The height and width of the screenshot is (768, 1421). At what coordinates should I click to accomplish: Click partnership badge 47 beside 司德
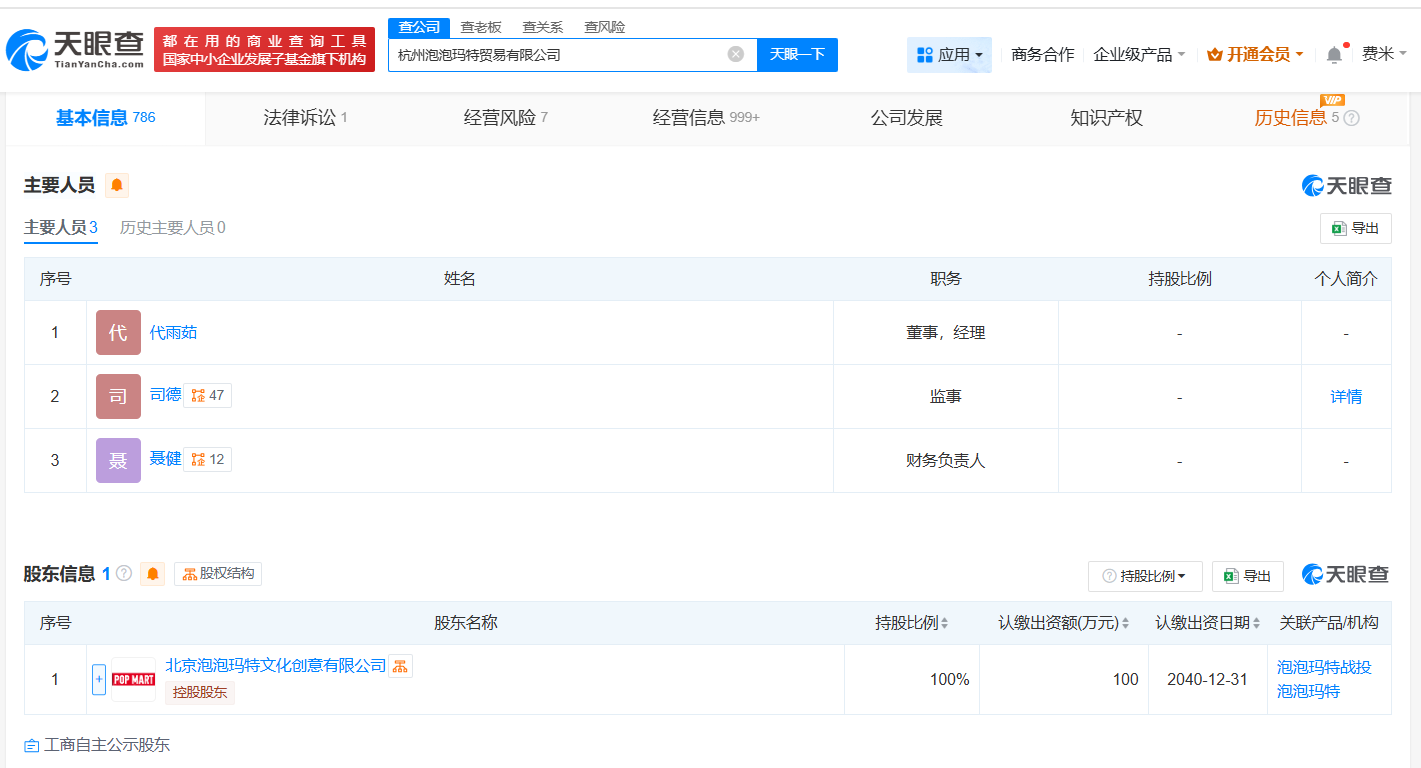(207, 395)
